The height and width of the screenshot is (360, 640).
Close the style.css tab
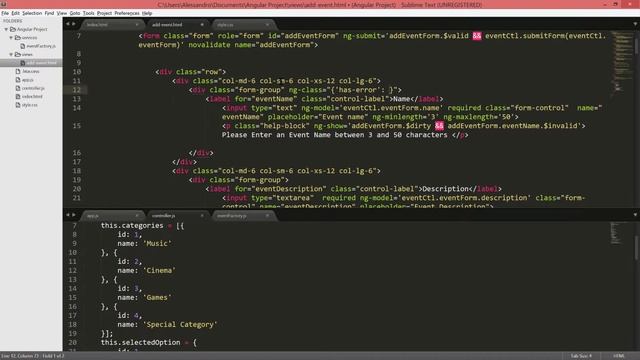coord(267,25)
